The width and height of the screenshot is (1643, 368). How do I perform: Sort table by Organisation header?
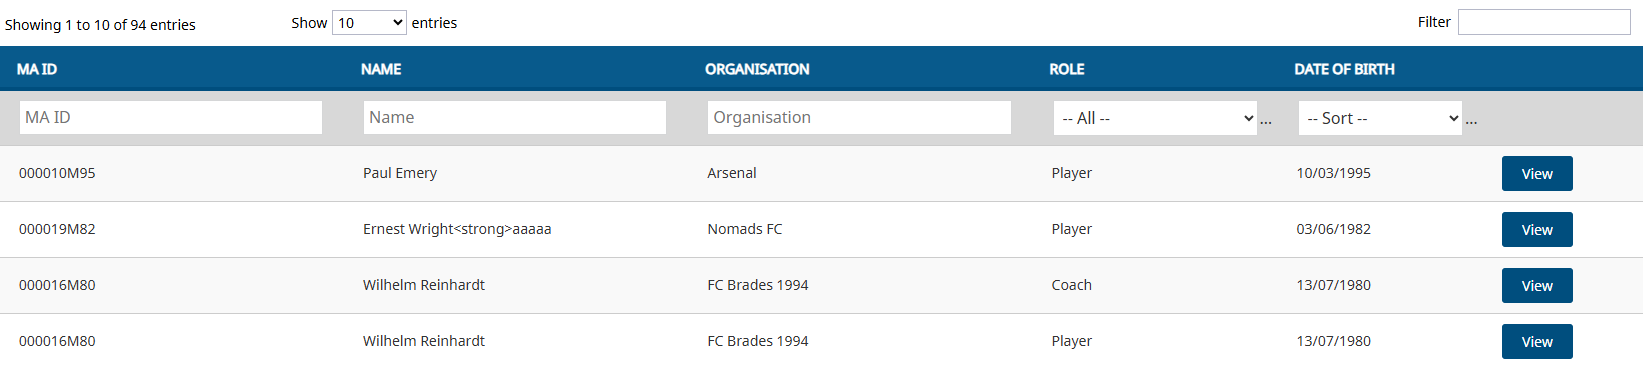[x=757, y=69]
